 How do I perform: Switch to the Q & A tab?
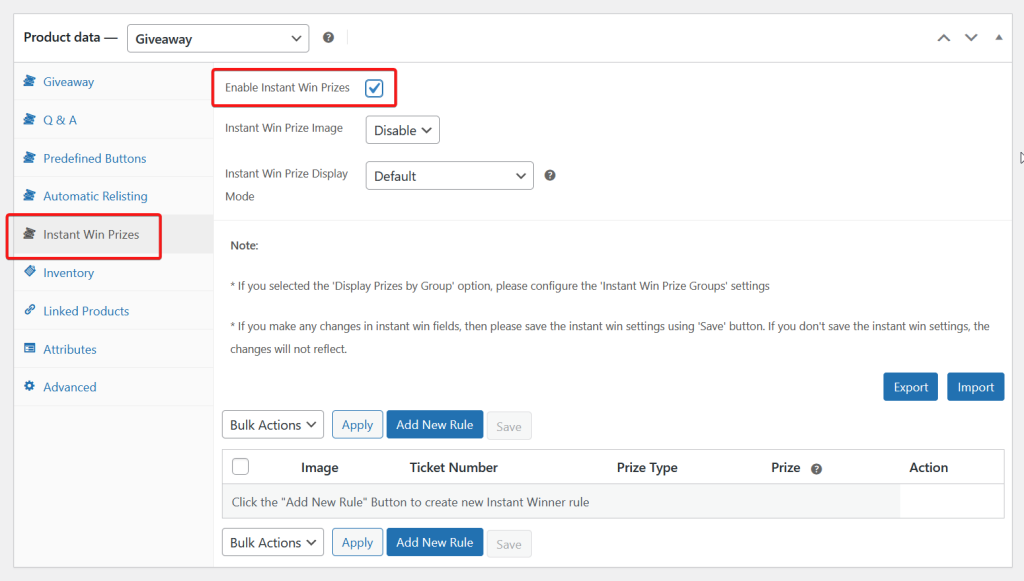click(60, 120)
